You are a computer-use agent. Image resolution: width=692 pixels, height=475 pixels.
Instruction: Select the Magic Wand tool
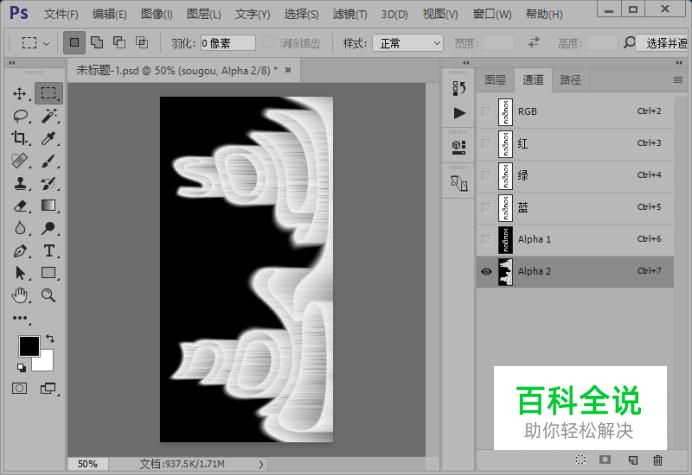click(49, 116)
